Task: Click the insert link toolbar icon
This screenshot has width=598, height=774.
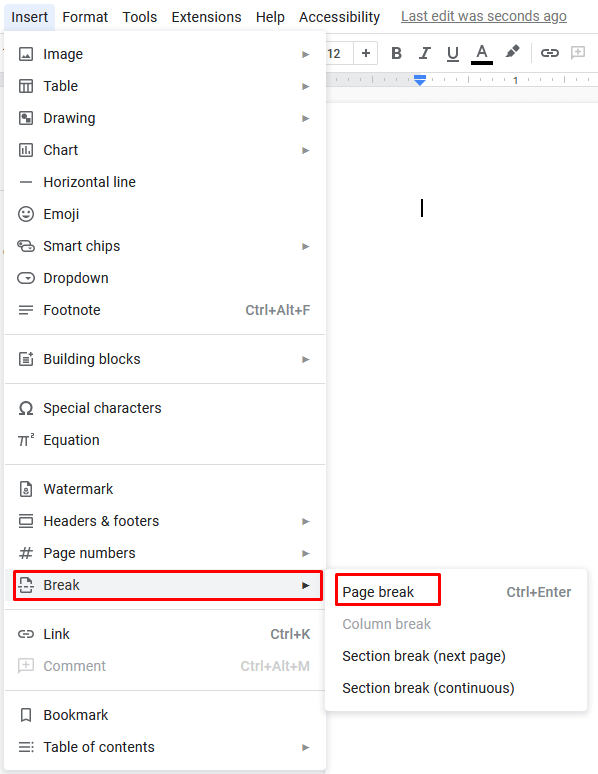Action: pos(549,53)
